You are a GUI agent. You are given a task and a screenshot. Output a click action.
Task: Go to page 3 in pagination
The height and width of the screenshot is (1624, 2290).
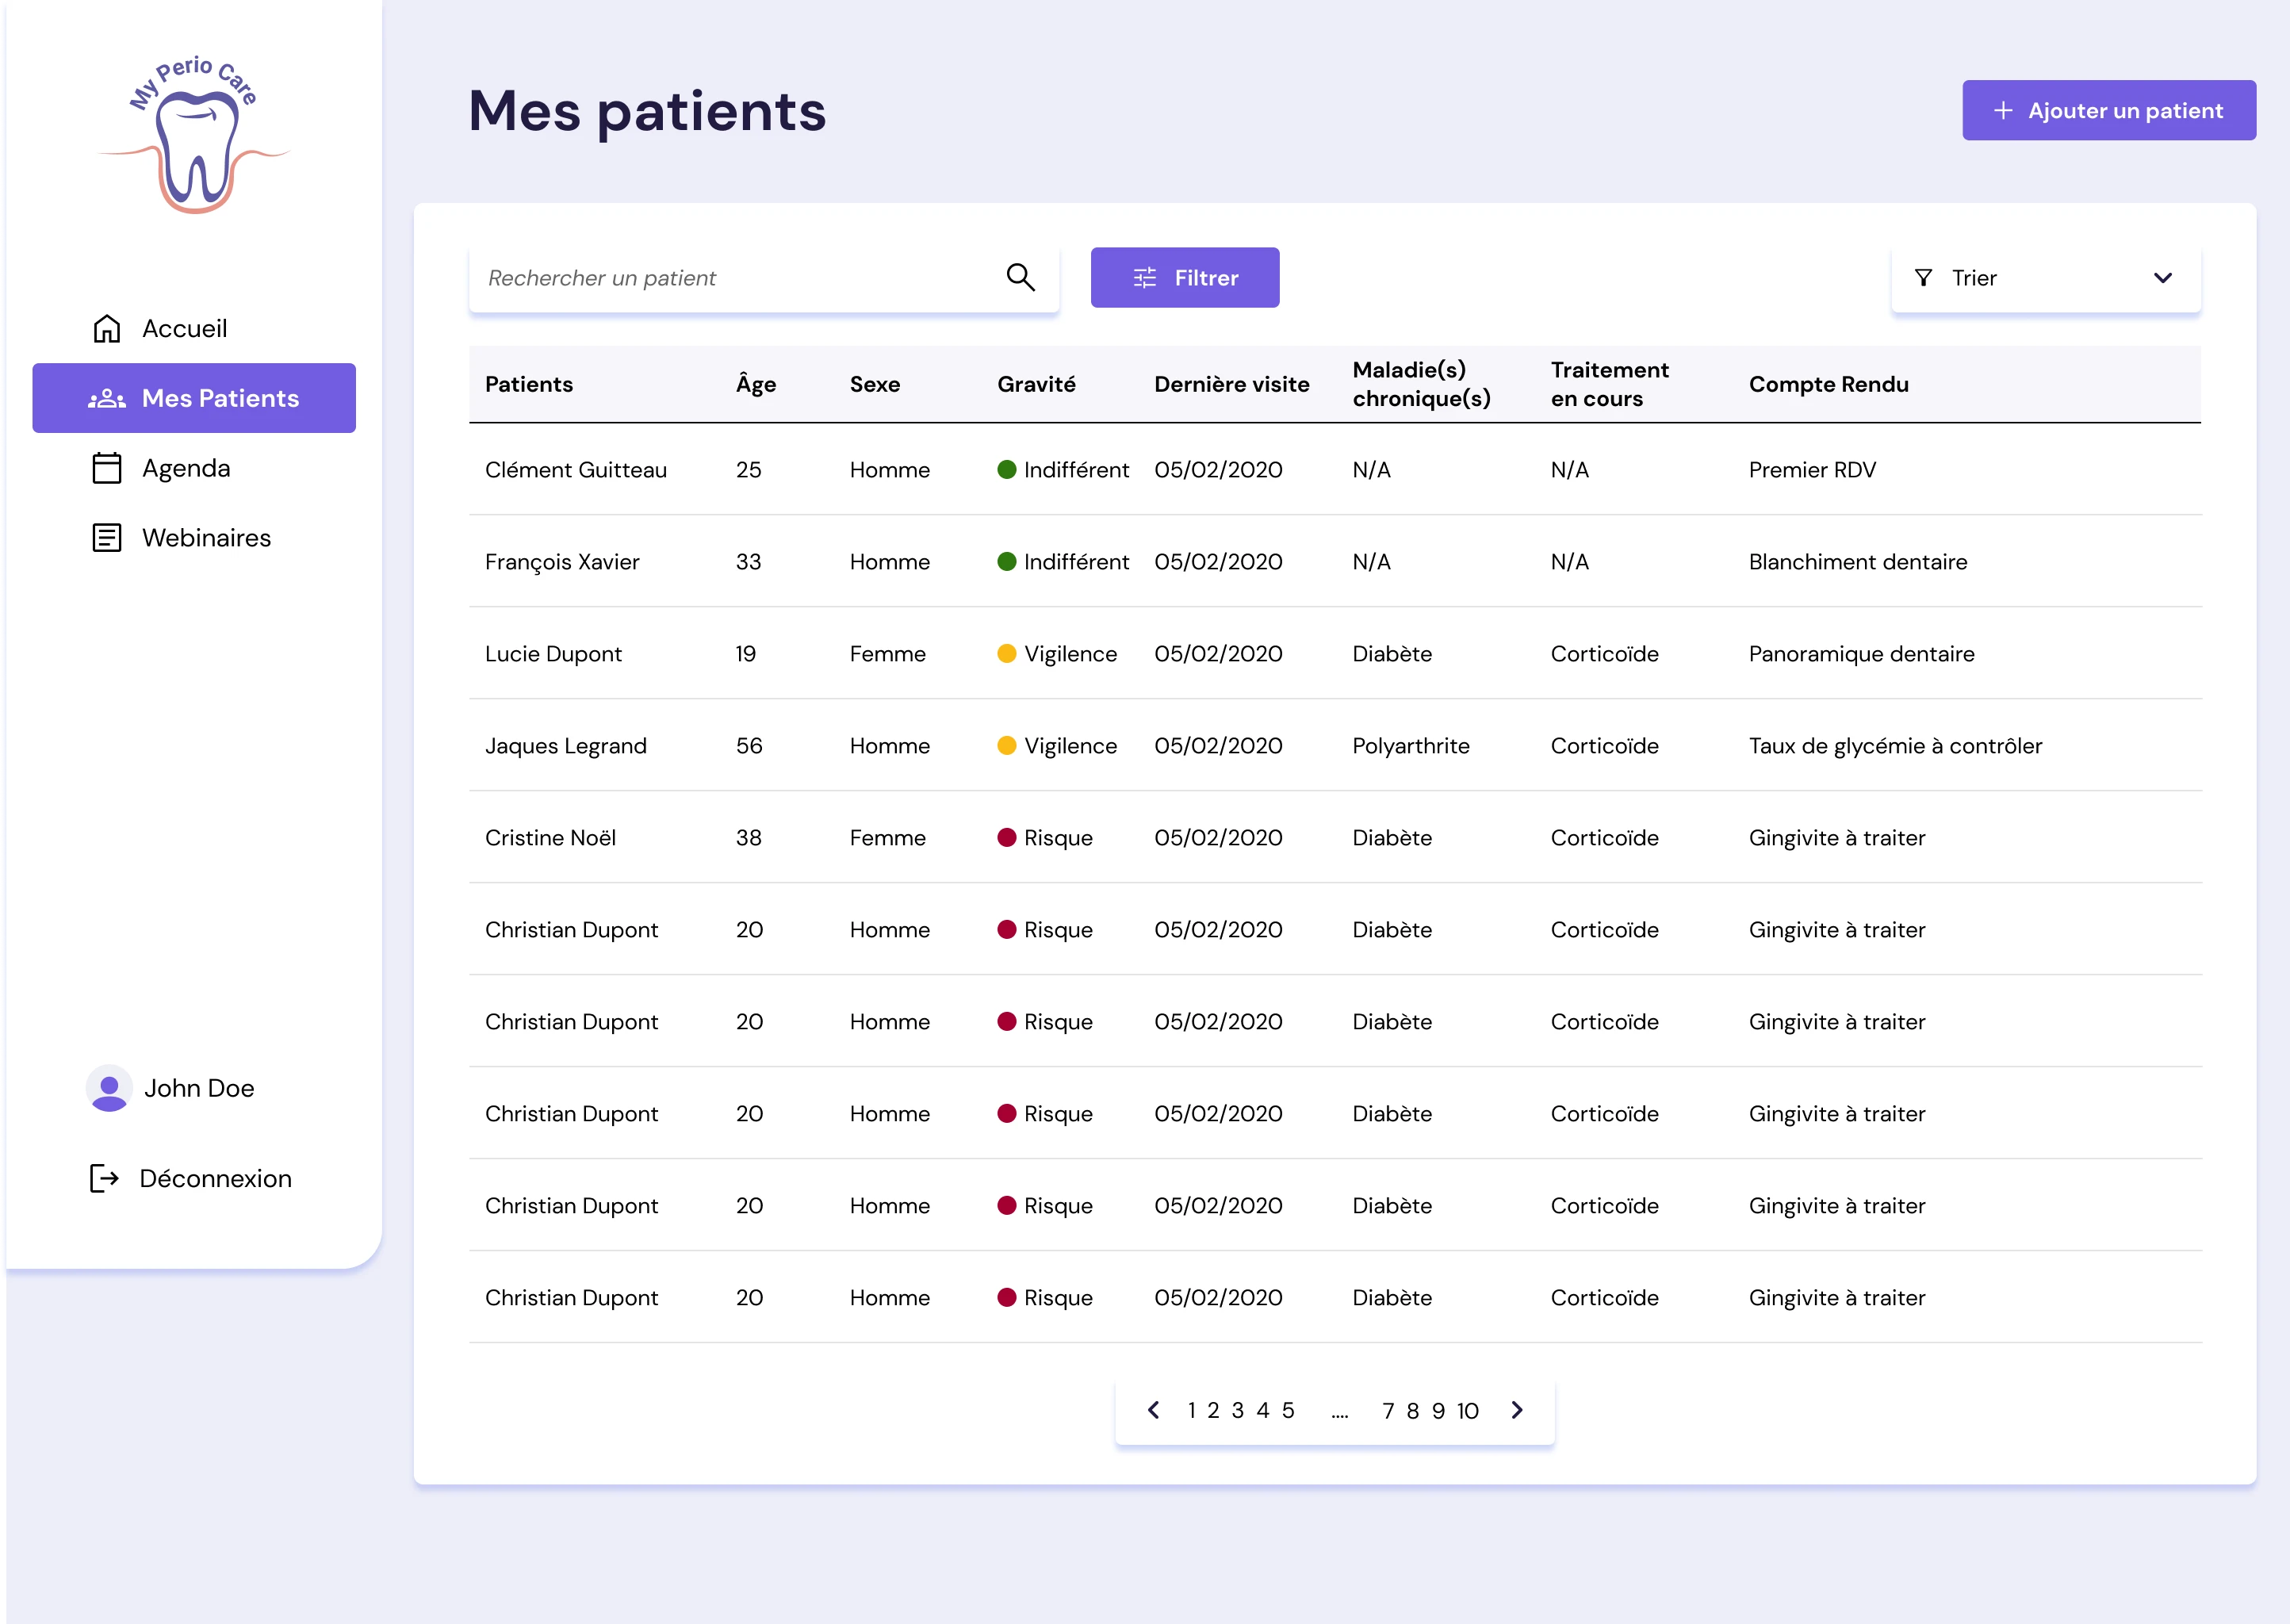click(x=1238, y=1410)
